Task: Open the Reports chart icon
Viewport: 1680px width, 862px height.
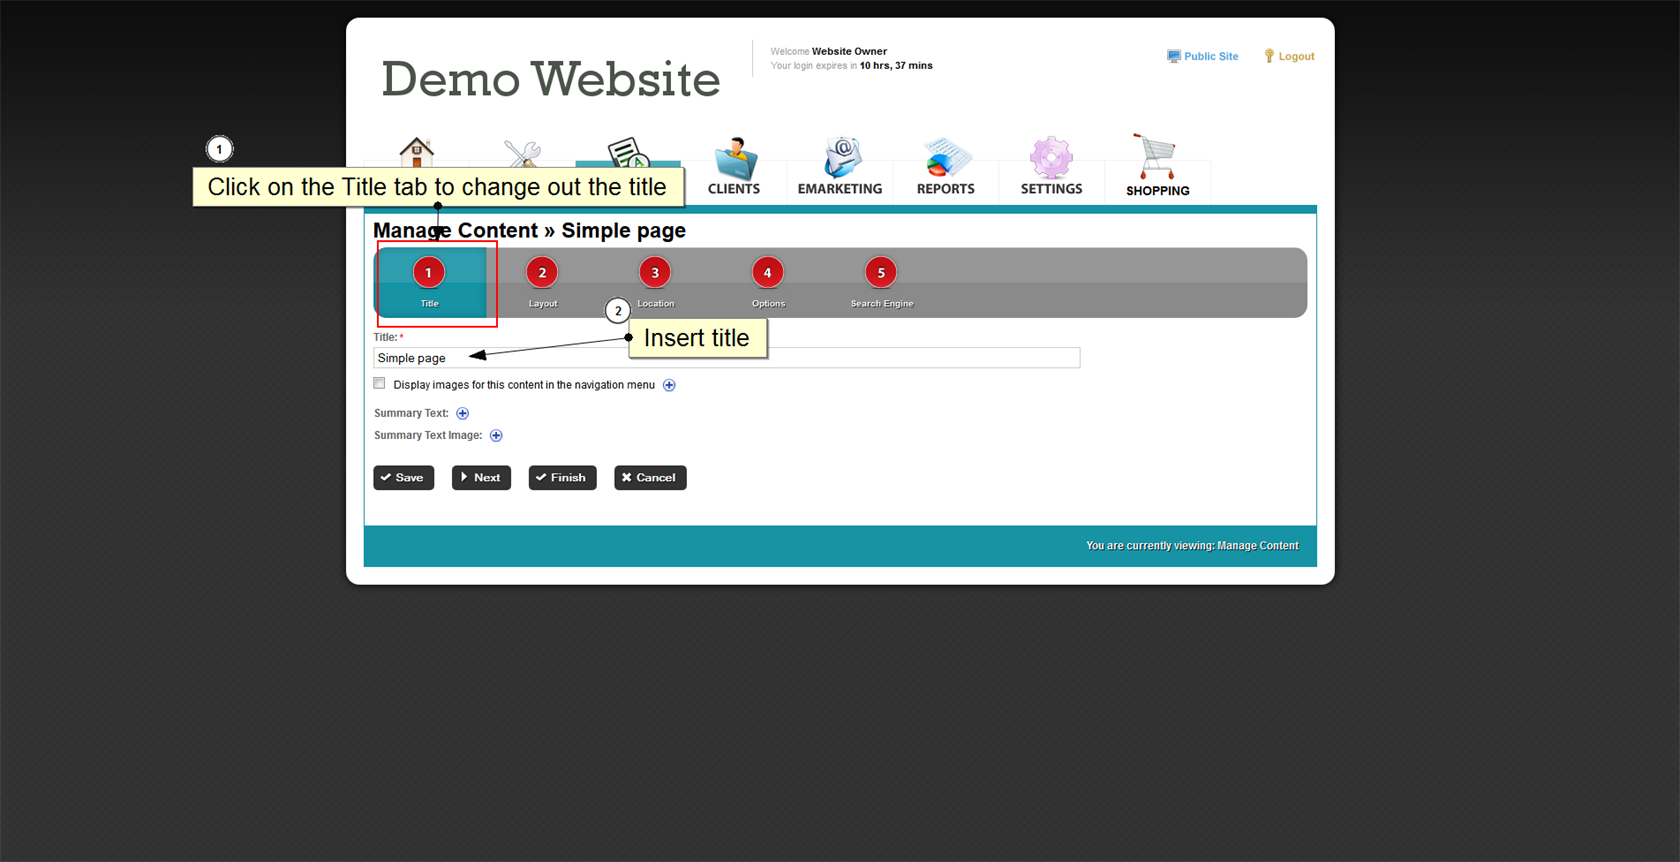Action: click(946, 159)
